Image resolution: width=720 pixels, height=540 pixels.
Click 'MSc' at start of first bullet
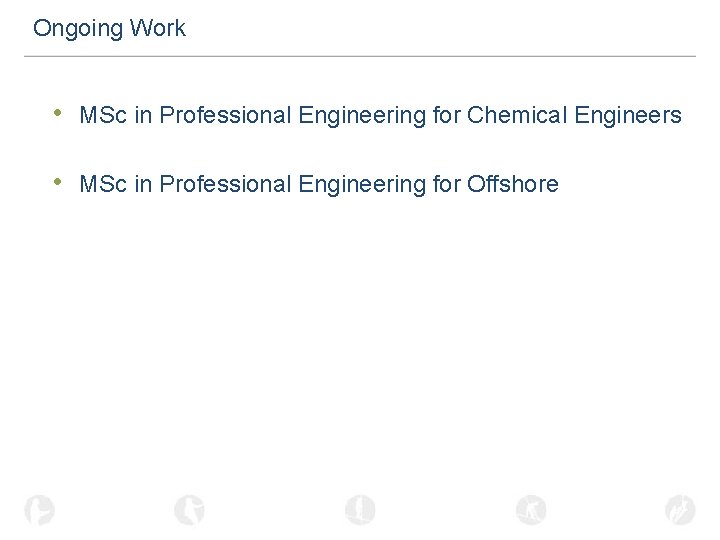[x=103, y=116]
